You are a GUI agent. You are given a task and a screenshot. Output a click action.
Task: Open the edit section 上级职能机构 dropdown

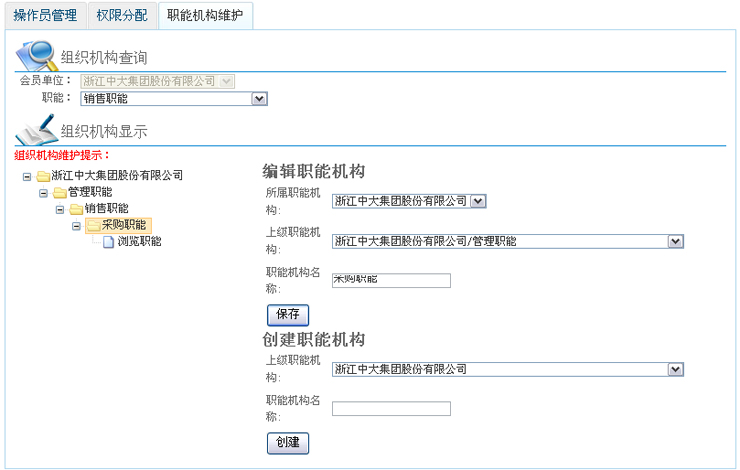pos(675,242)
